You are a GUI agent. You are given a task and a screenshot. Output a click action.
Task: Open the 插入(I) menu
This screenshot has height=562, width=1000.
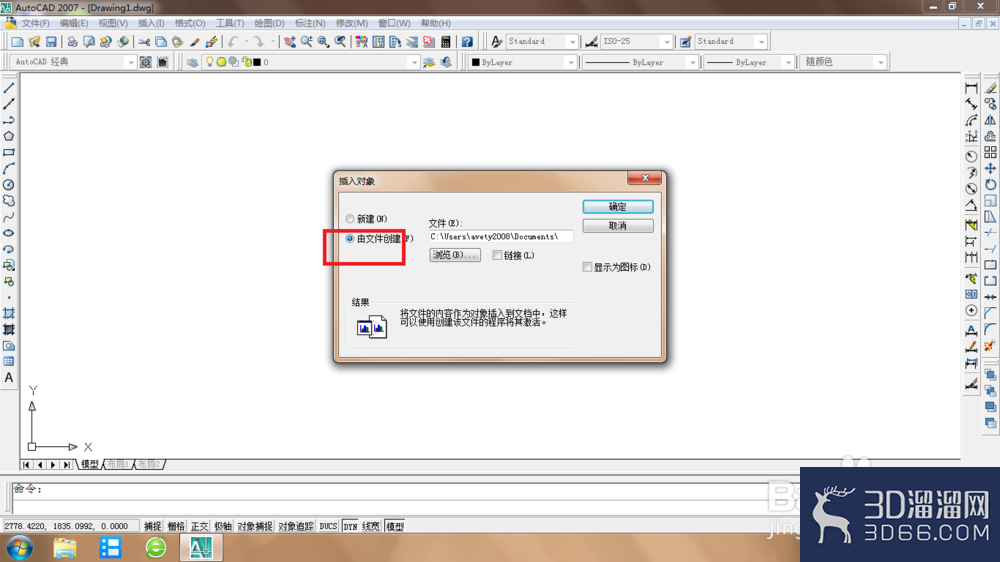151,23
